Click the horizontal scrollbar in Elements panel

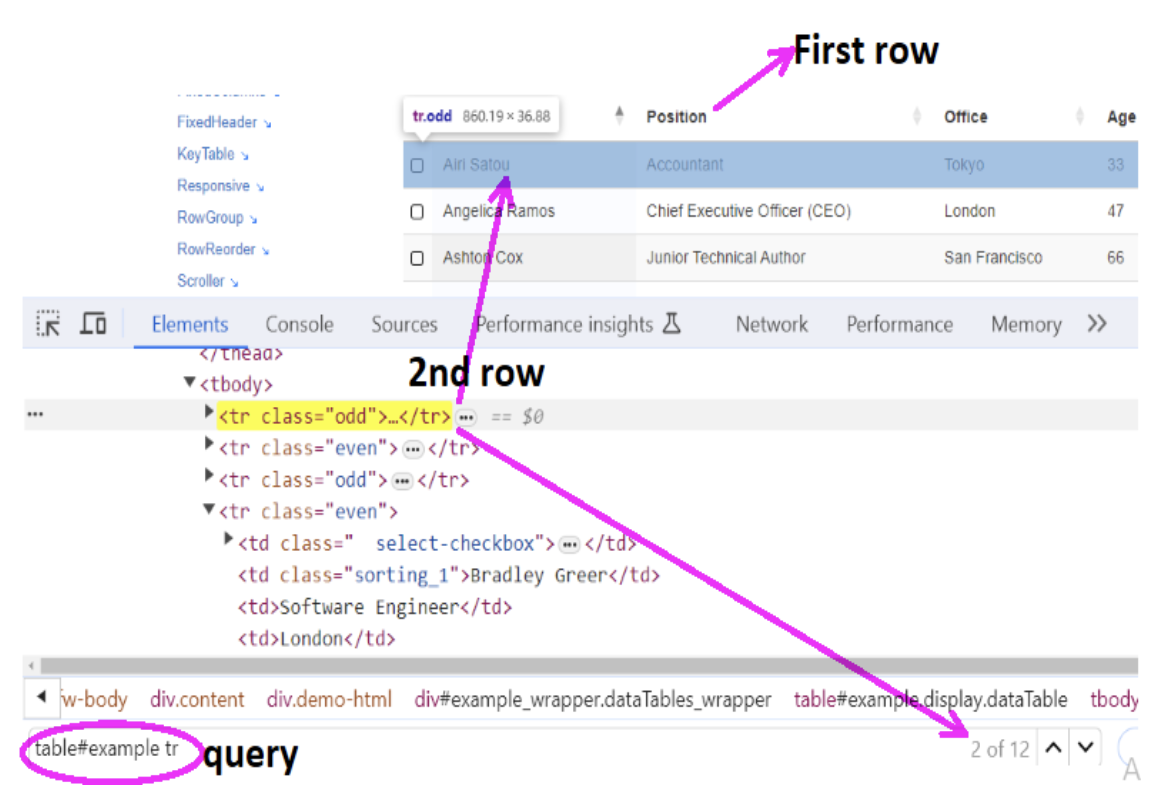(x=580, y=665)
